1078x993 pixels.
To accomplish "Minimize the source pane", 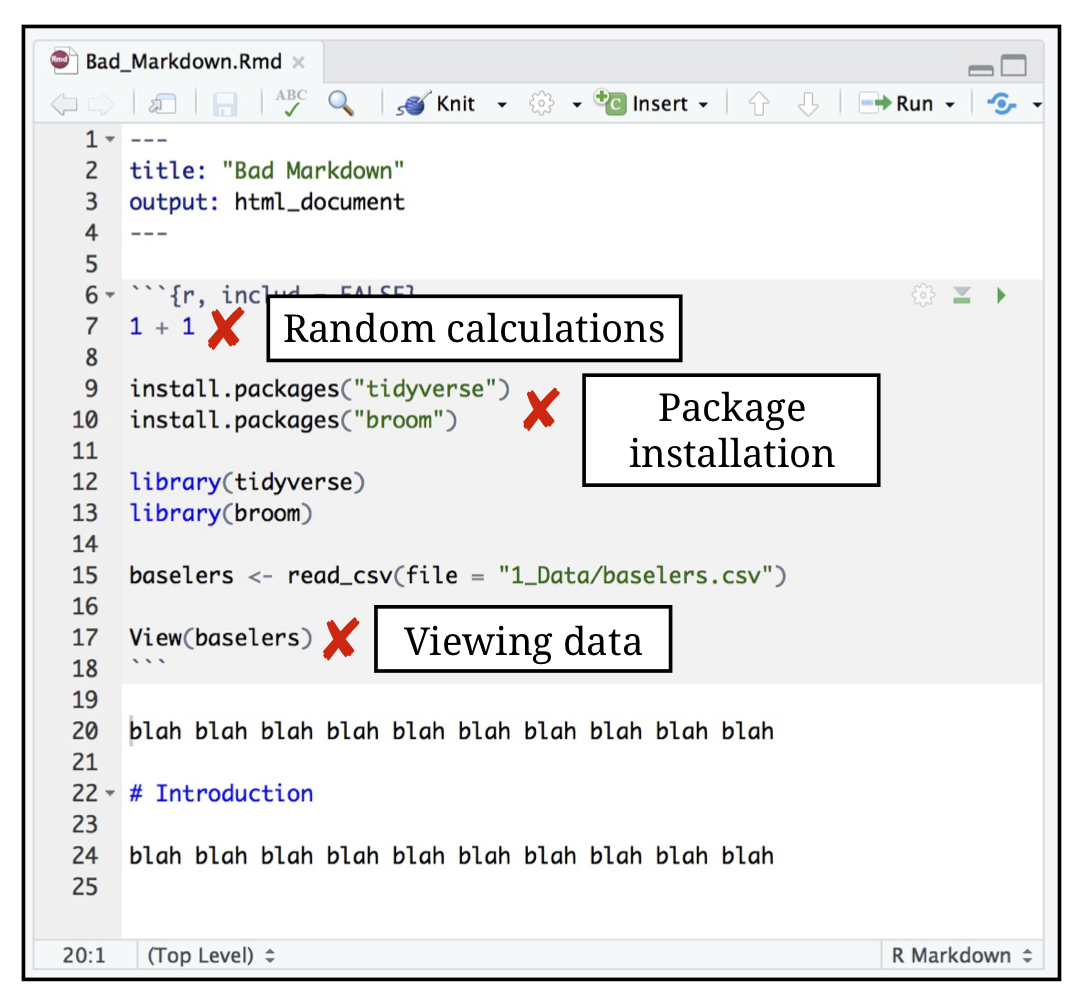I will [x=980, y=69].
